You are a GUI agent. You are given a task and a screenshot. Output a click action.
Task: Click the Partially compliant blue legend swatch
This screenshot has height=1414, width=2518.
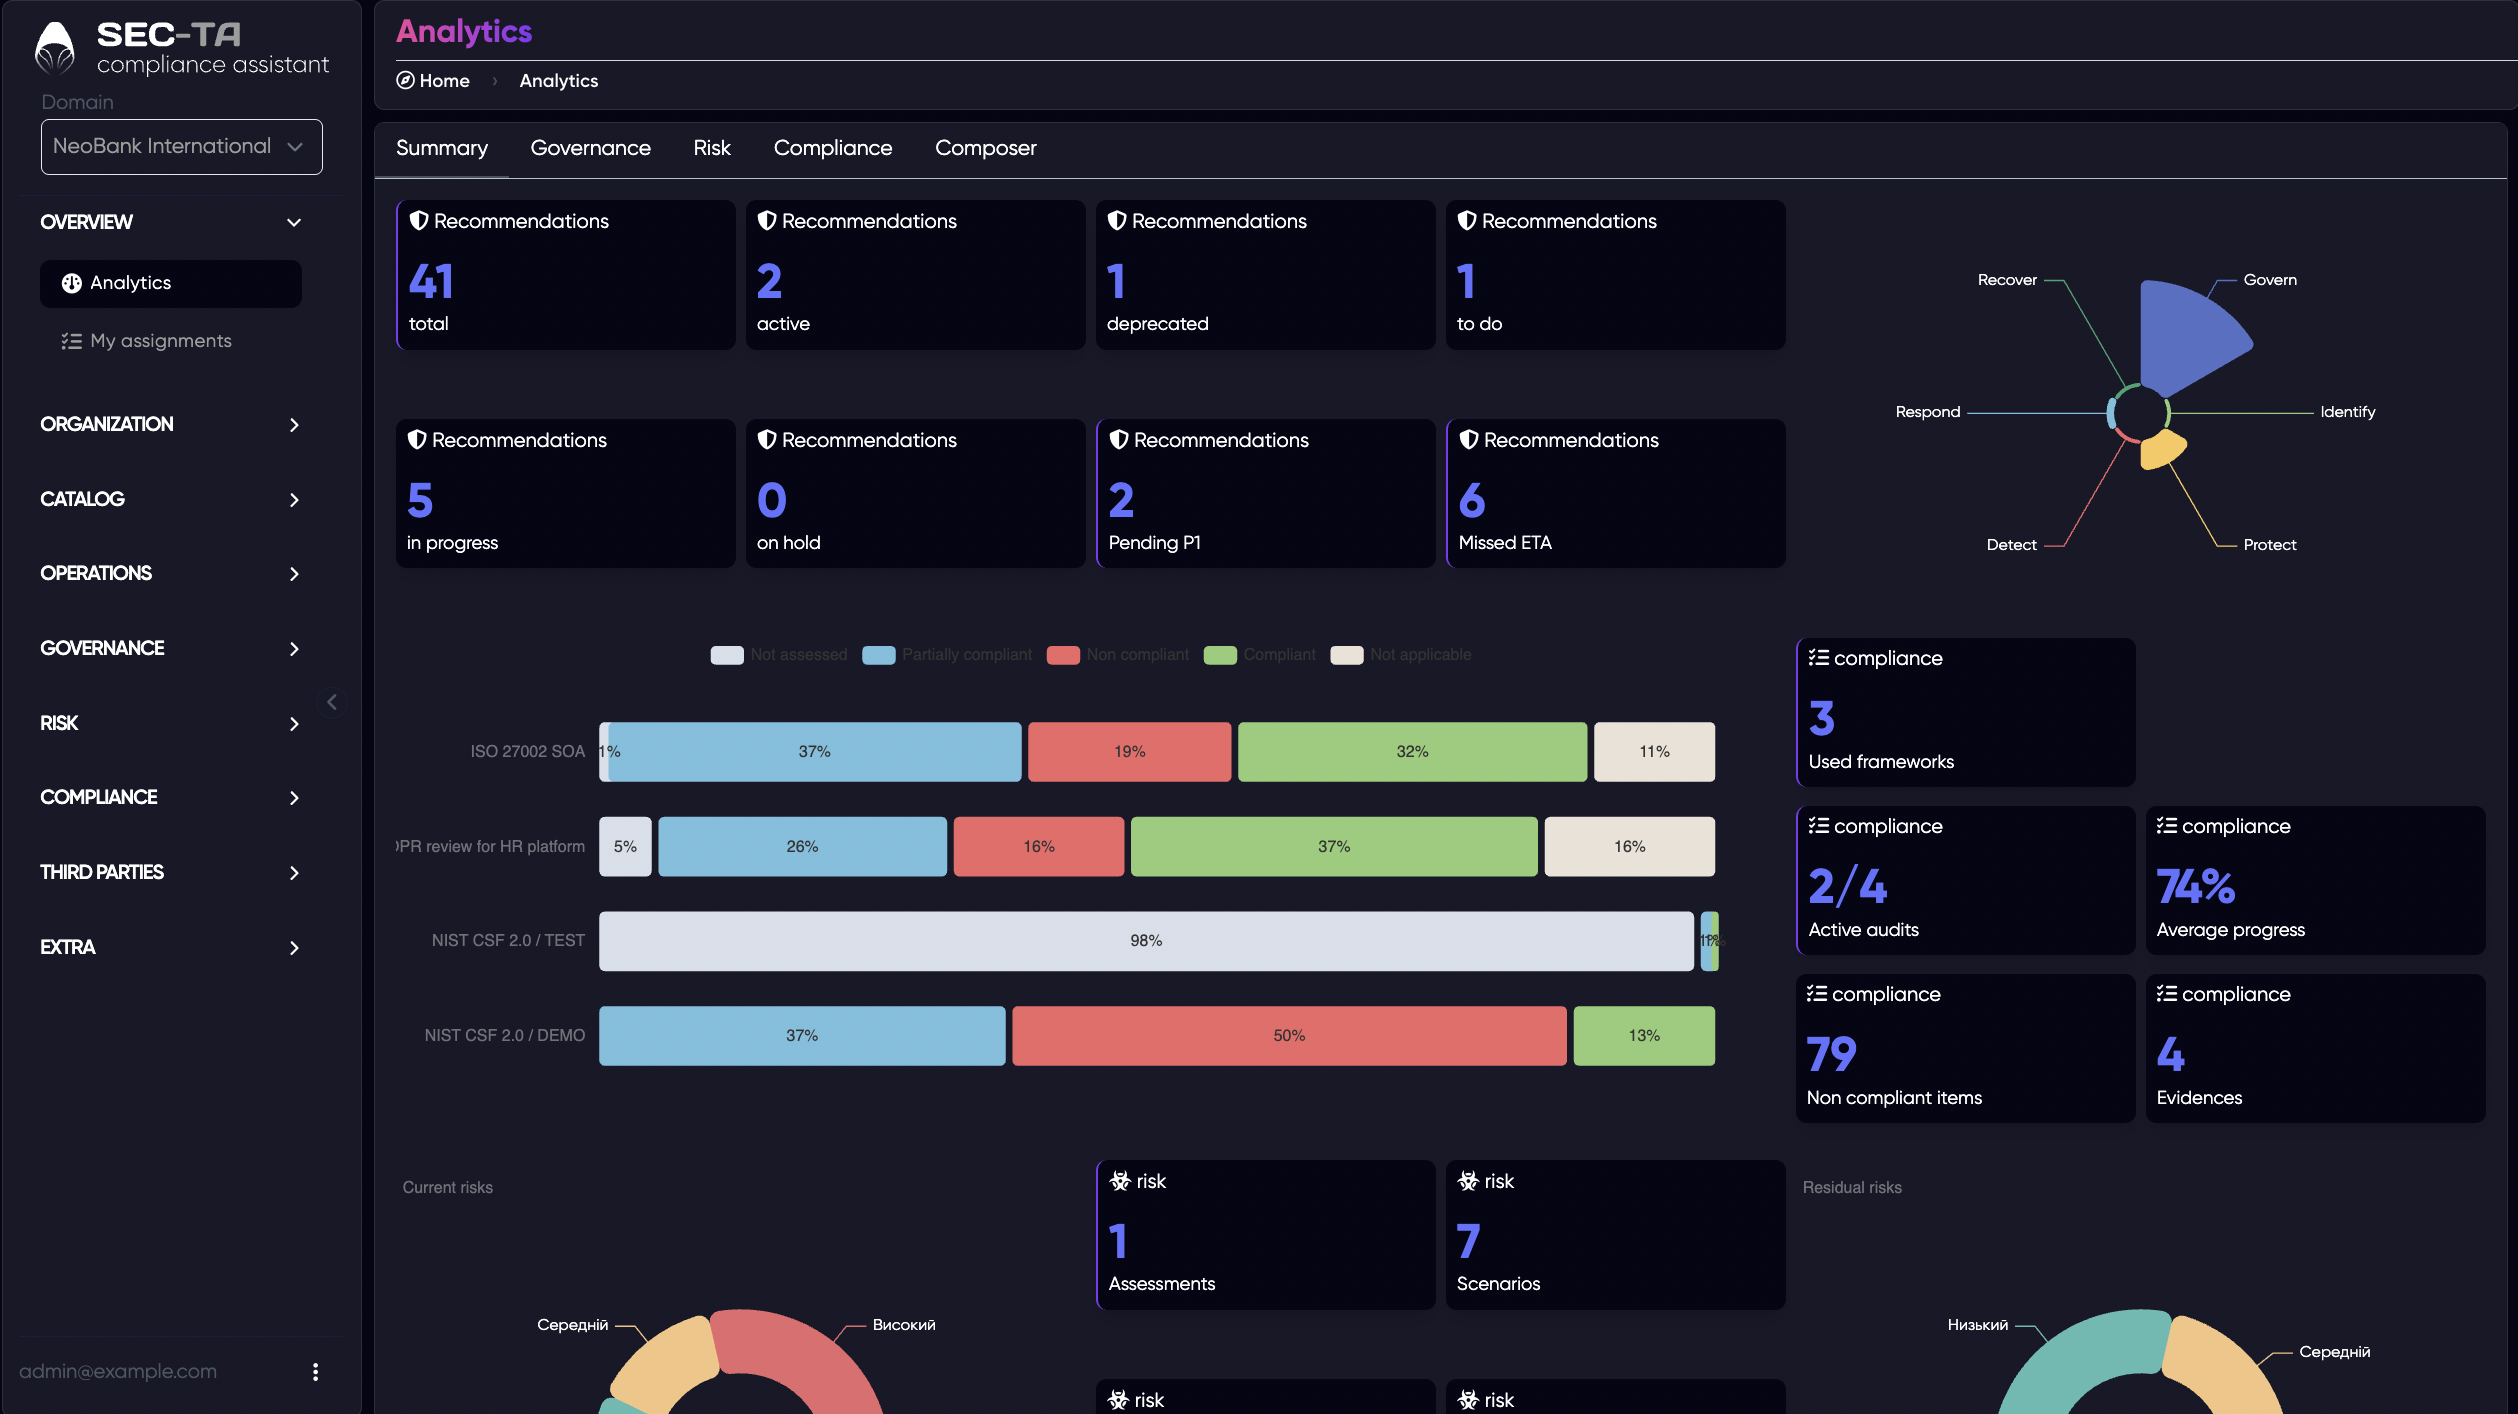879,655
